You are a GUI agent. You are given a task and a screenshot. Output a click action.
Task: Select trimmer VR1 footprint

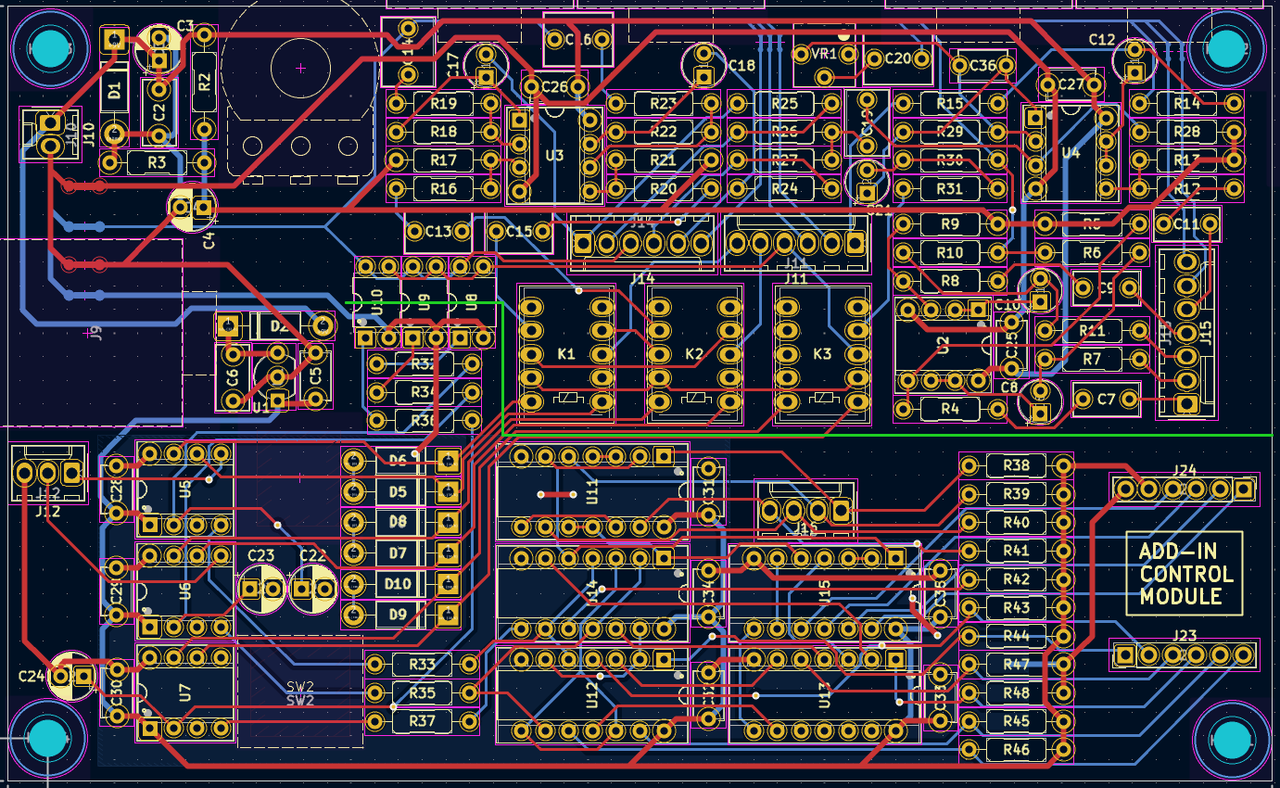(x=822, y=55)
